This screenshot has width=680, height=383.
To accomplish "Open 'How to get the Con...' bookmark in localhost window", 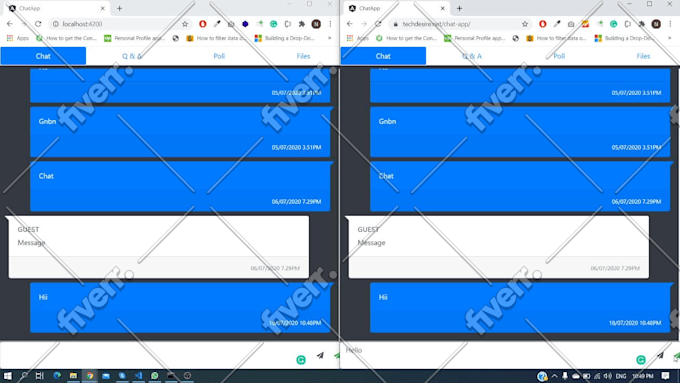I will pos(66,38).
